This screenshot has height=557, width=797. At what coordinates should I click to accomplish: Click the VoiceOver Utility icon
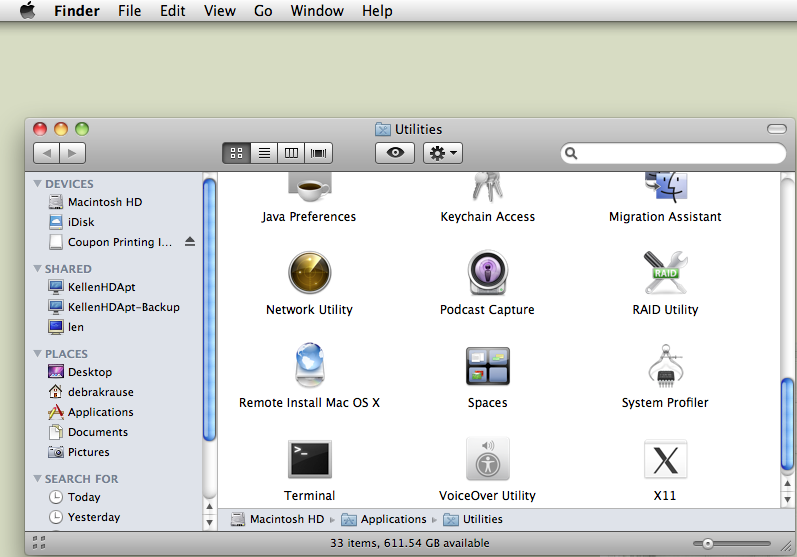pos(487,458)
